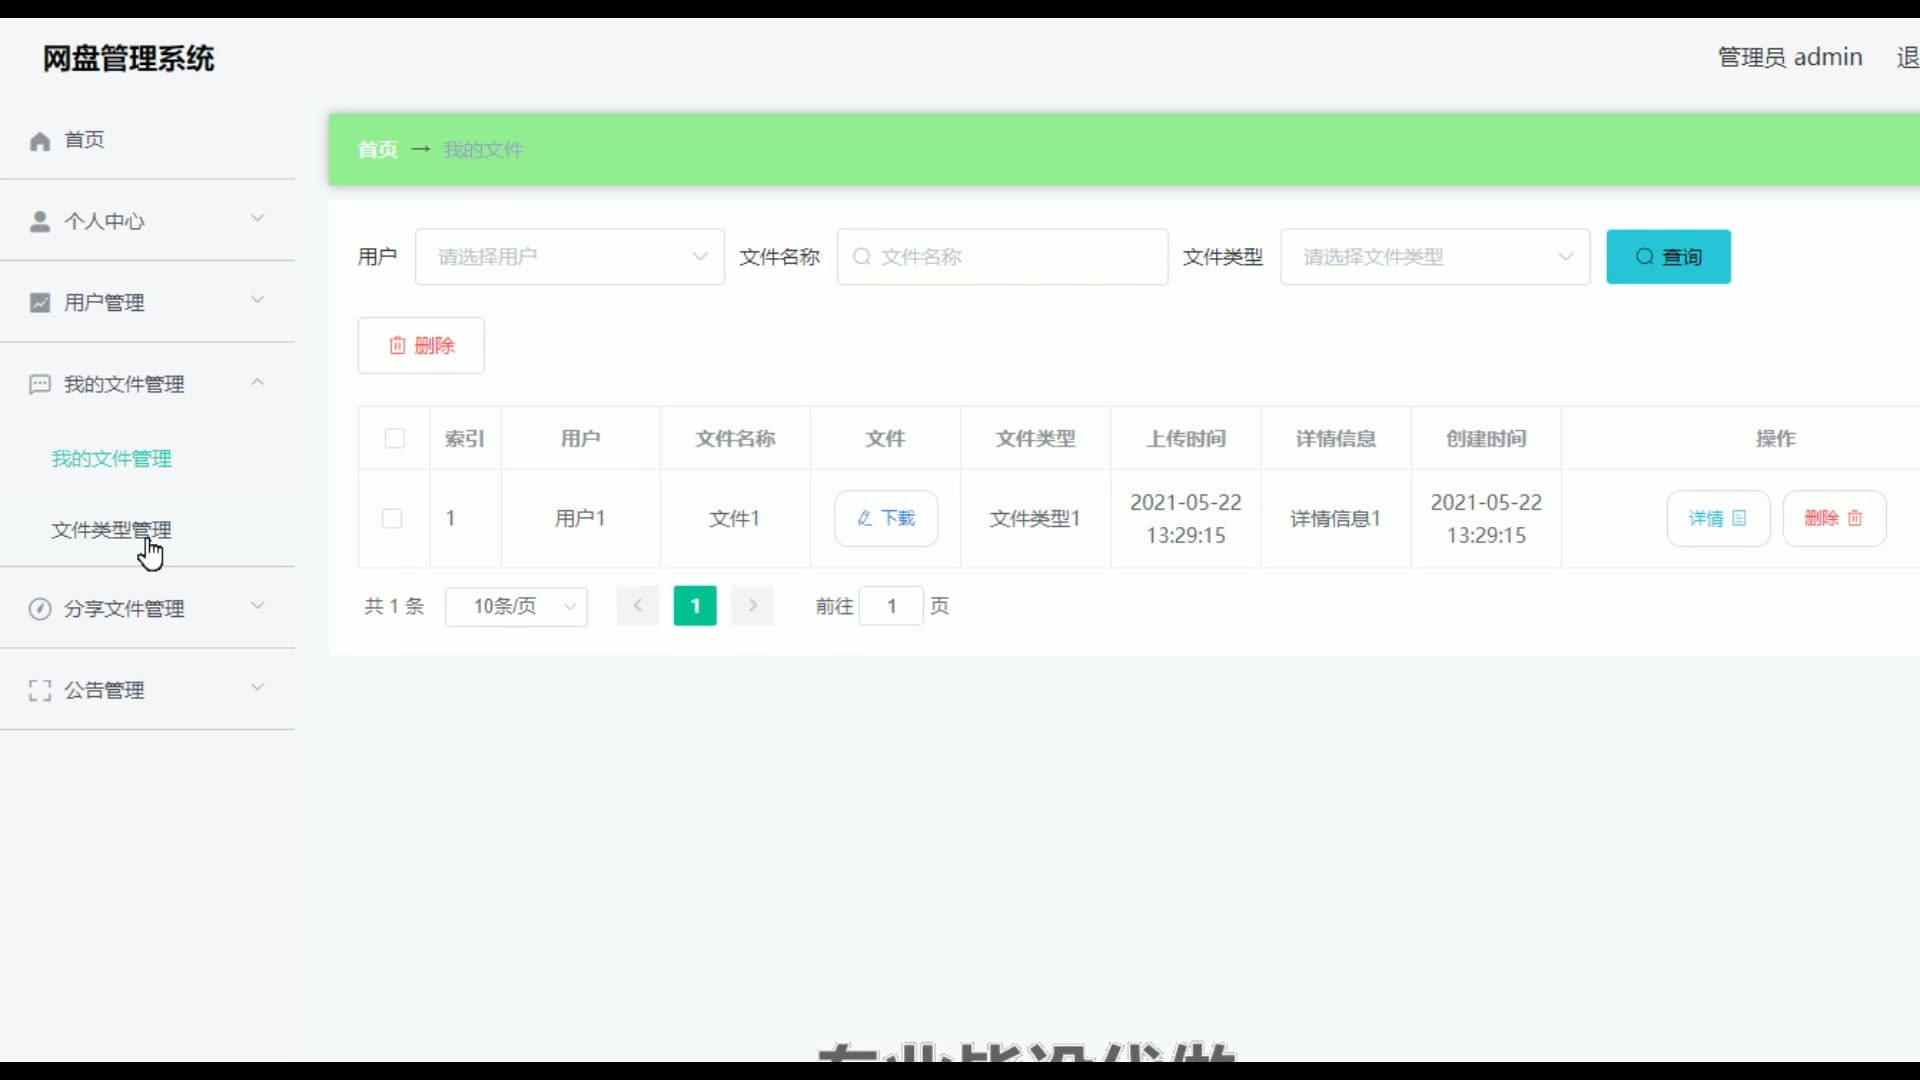Collapse the 我的文件管理 menu chevron
The height and width of the screenshot is (1080, 1920).
pos(257,383)
